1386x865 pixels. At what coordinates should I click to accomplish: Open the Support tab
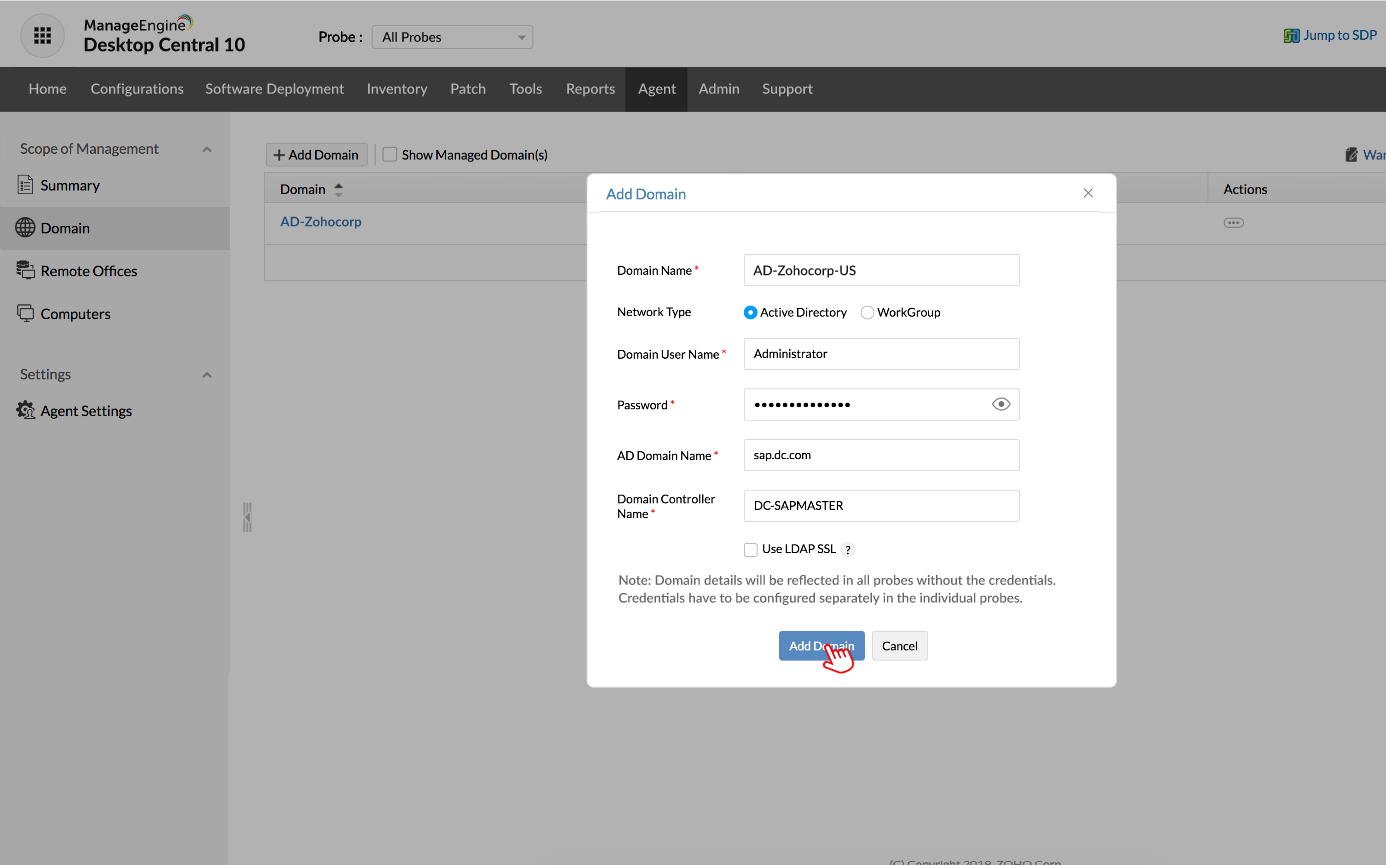(787, 89)
